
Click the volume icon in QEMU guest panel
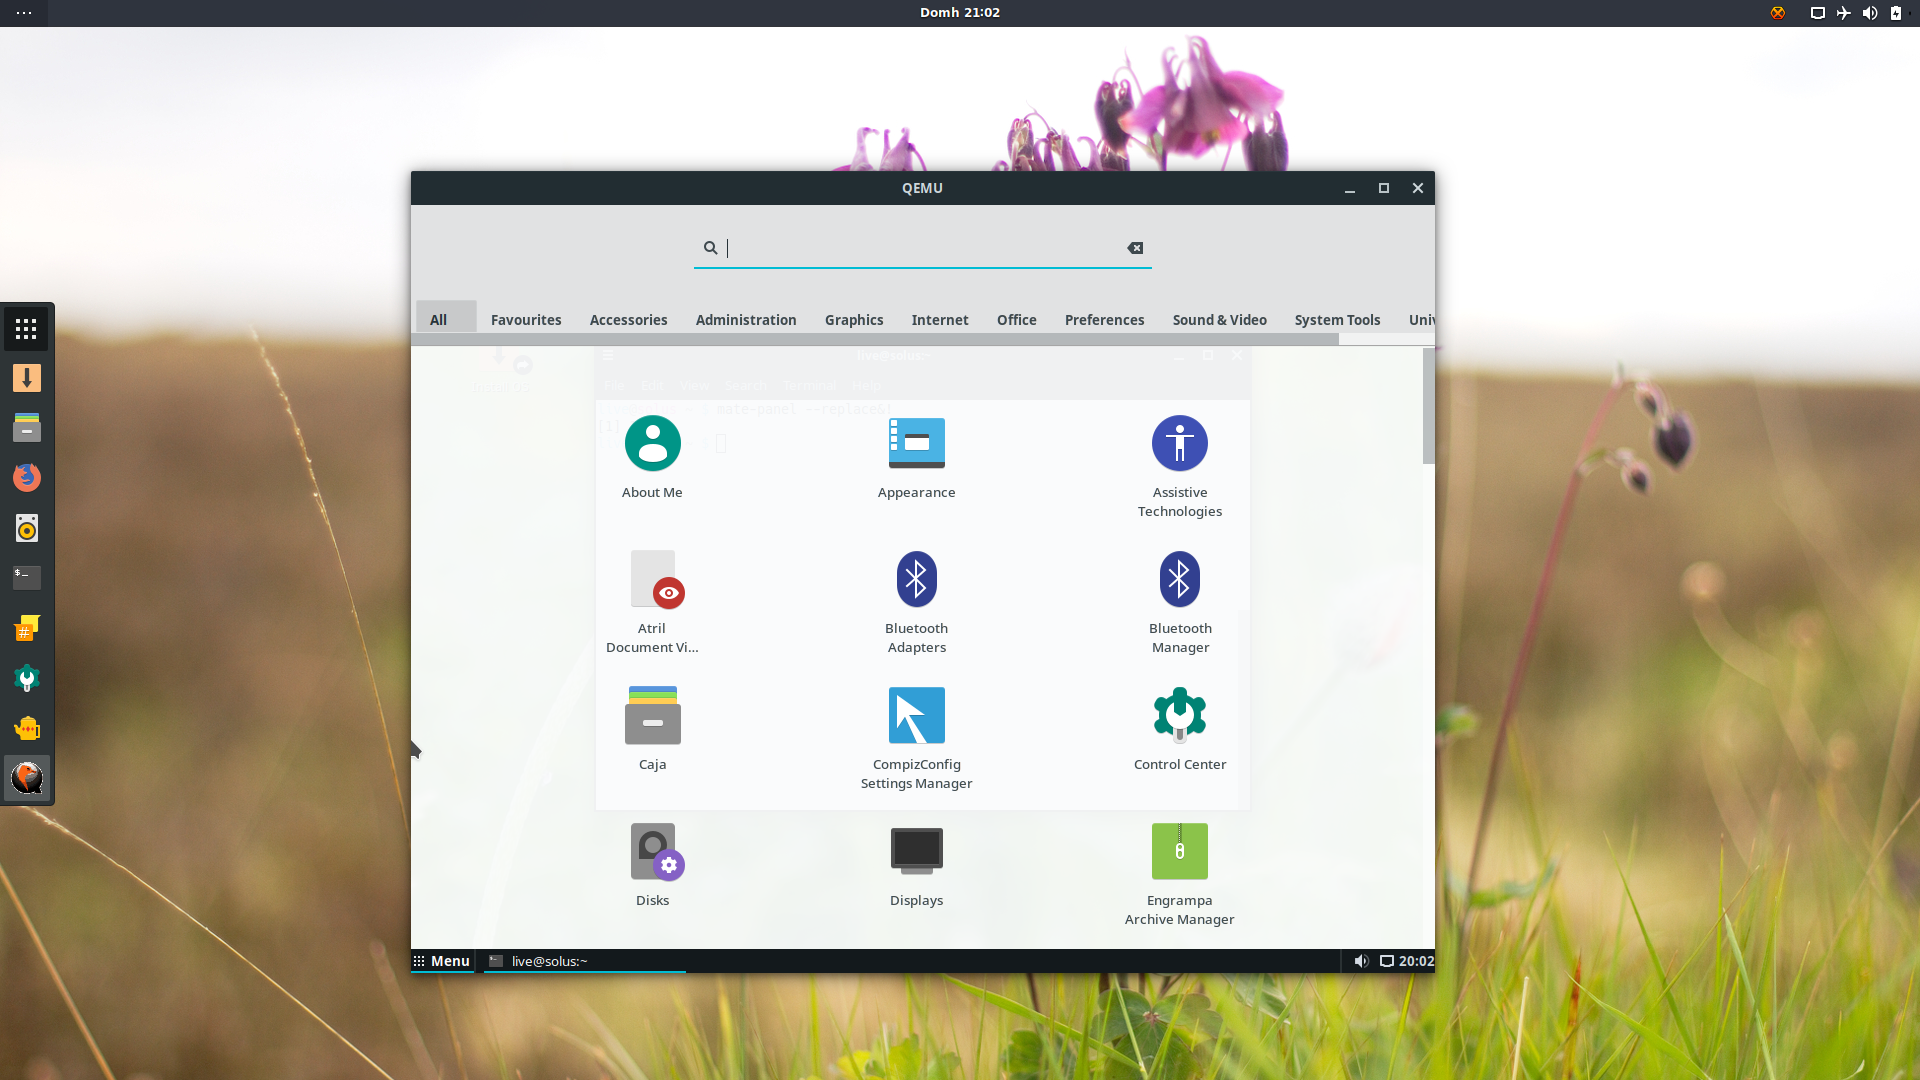(1361, 961)
